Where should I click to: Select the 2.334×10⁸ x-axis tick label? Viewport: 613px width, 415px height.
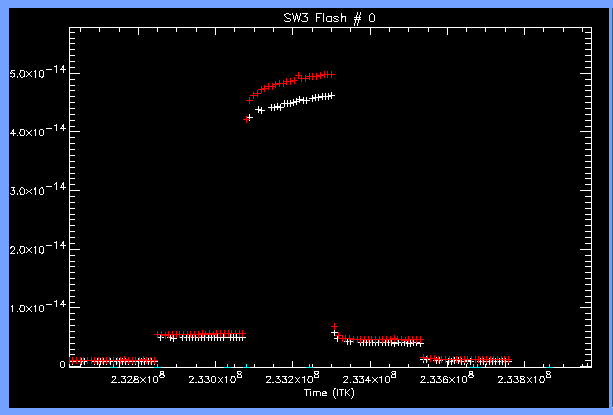point(369,379)
